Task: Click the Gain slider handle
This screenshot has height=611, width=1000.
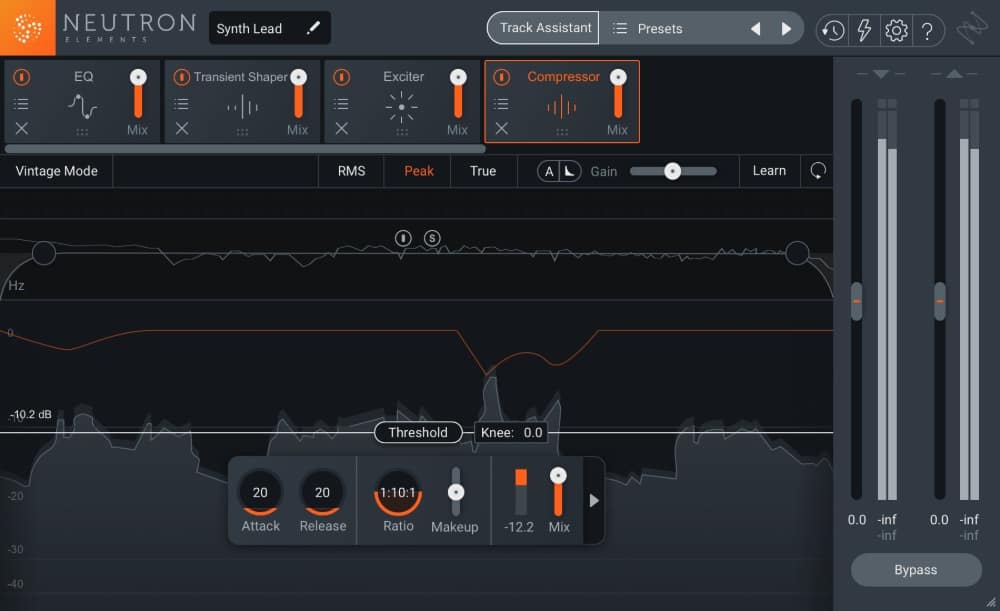Action: [673, 171]
